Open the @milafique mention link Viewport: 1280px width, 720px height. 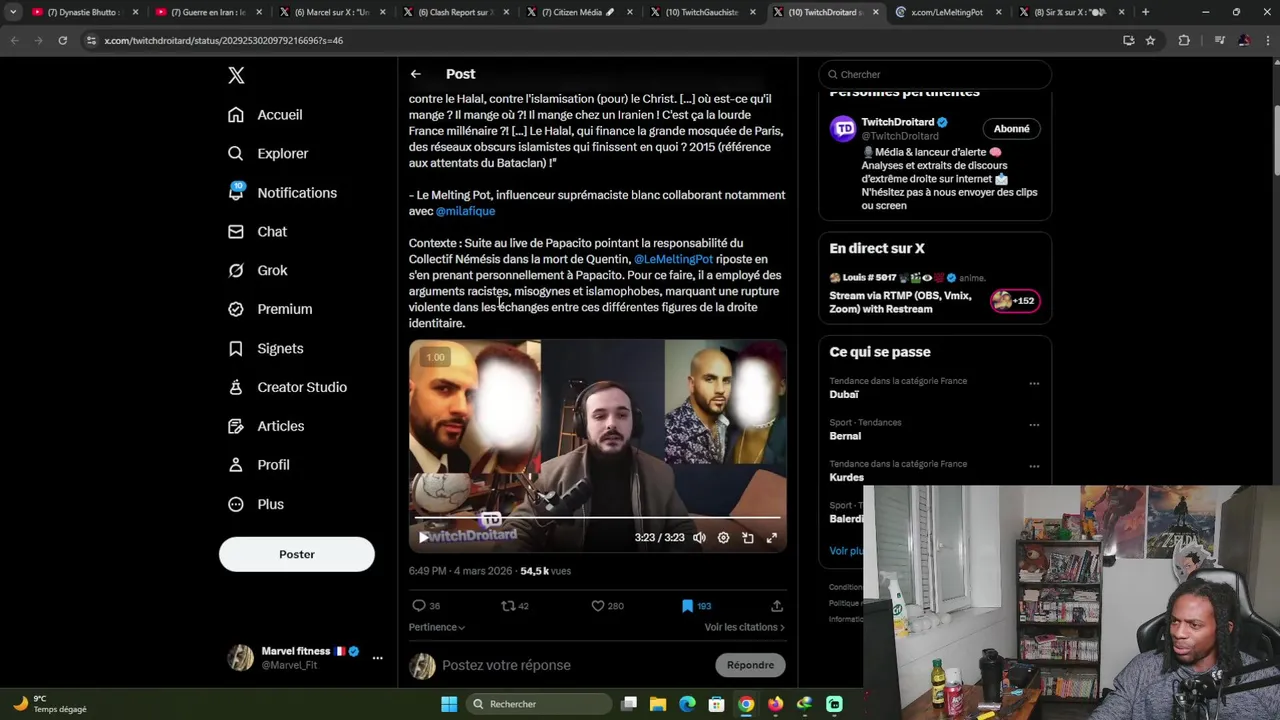[x=465, y=211]
